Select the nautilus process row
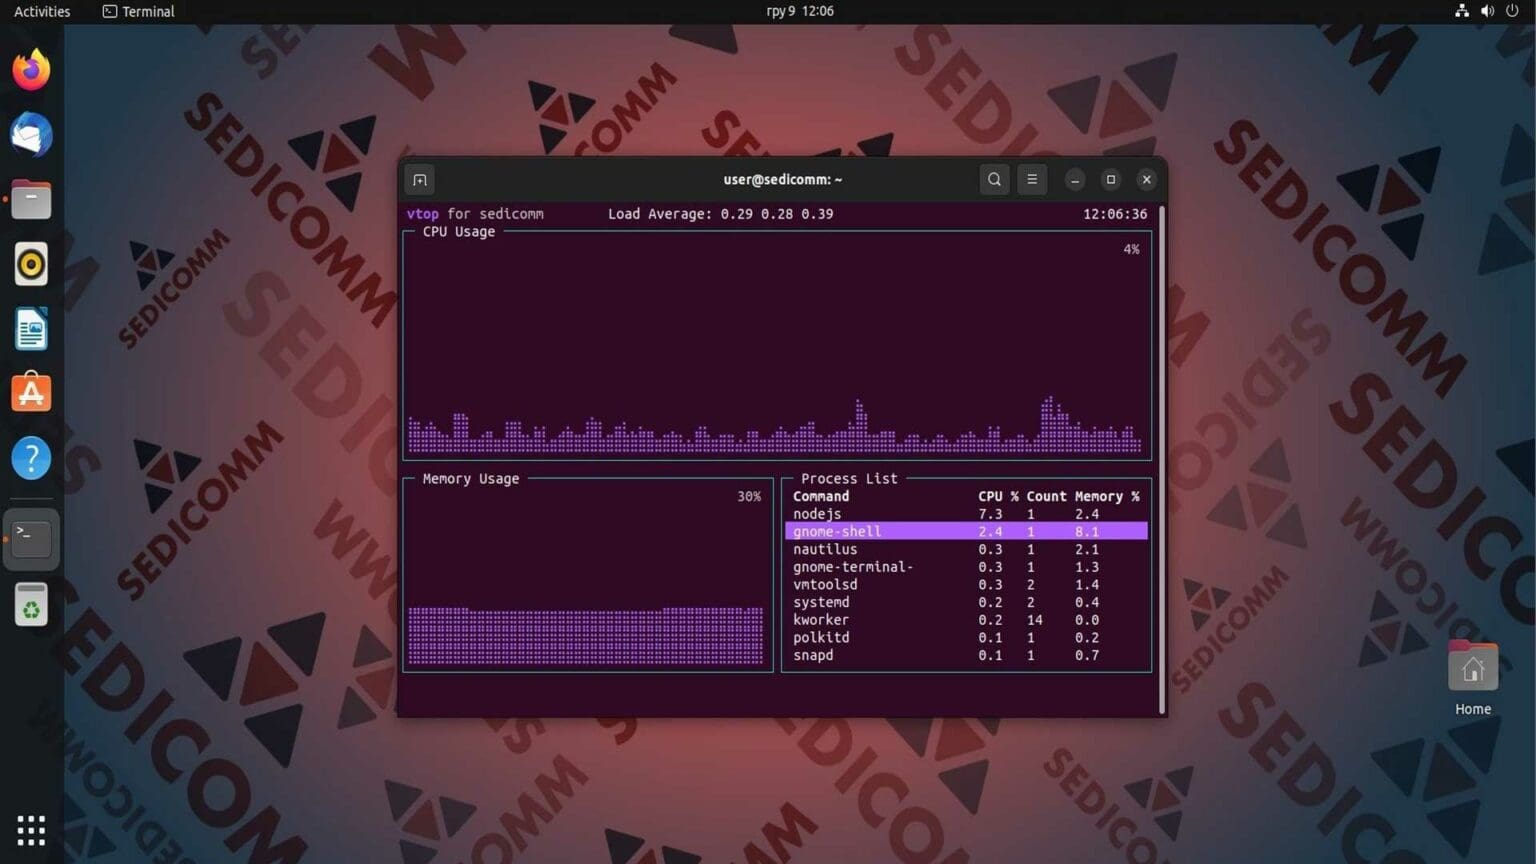Viewport: 1536px width, 864px height. pos(966,549)
